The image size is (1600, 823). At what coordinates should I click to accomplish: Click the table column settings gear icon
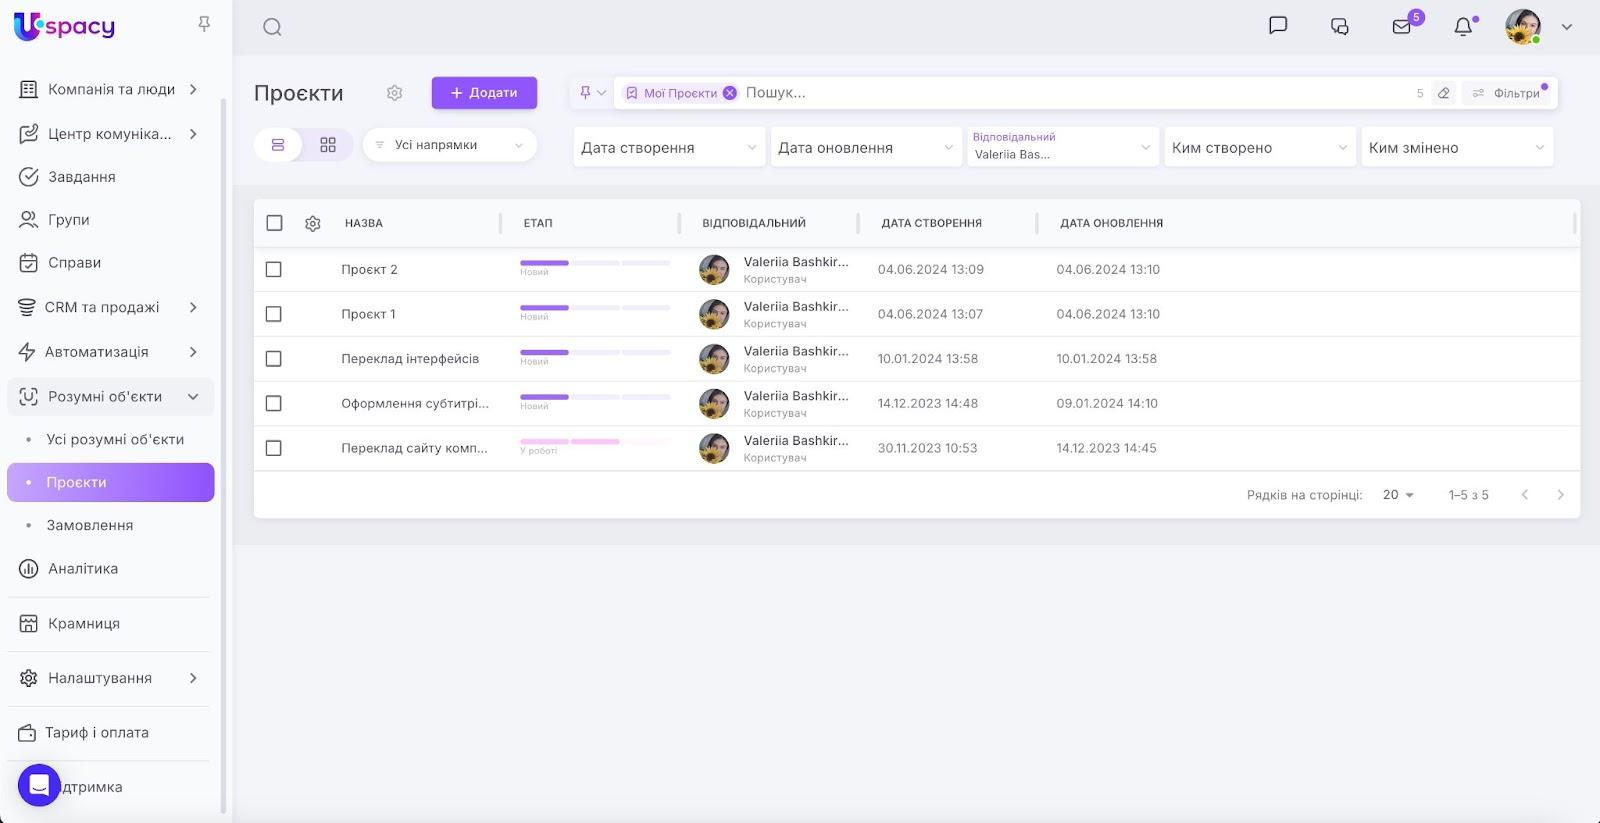(313, 224)
